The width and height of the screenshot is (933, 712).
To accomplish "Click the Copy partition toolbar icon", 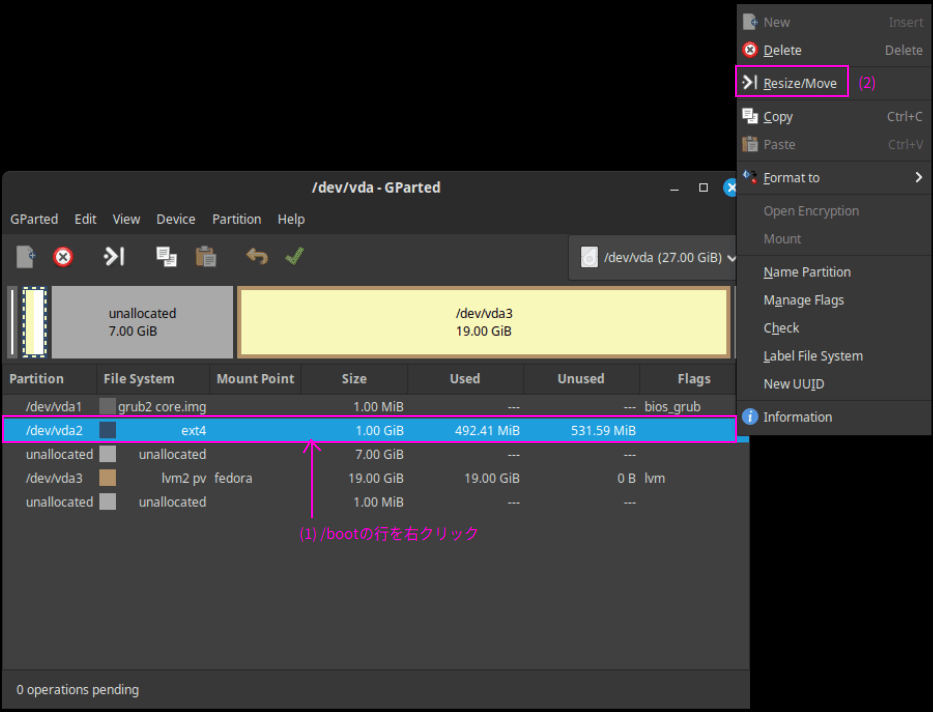I will click(166, 256).
